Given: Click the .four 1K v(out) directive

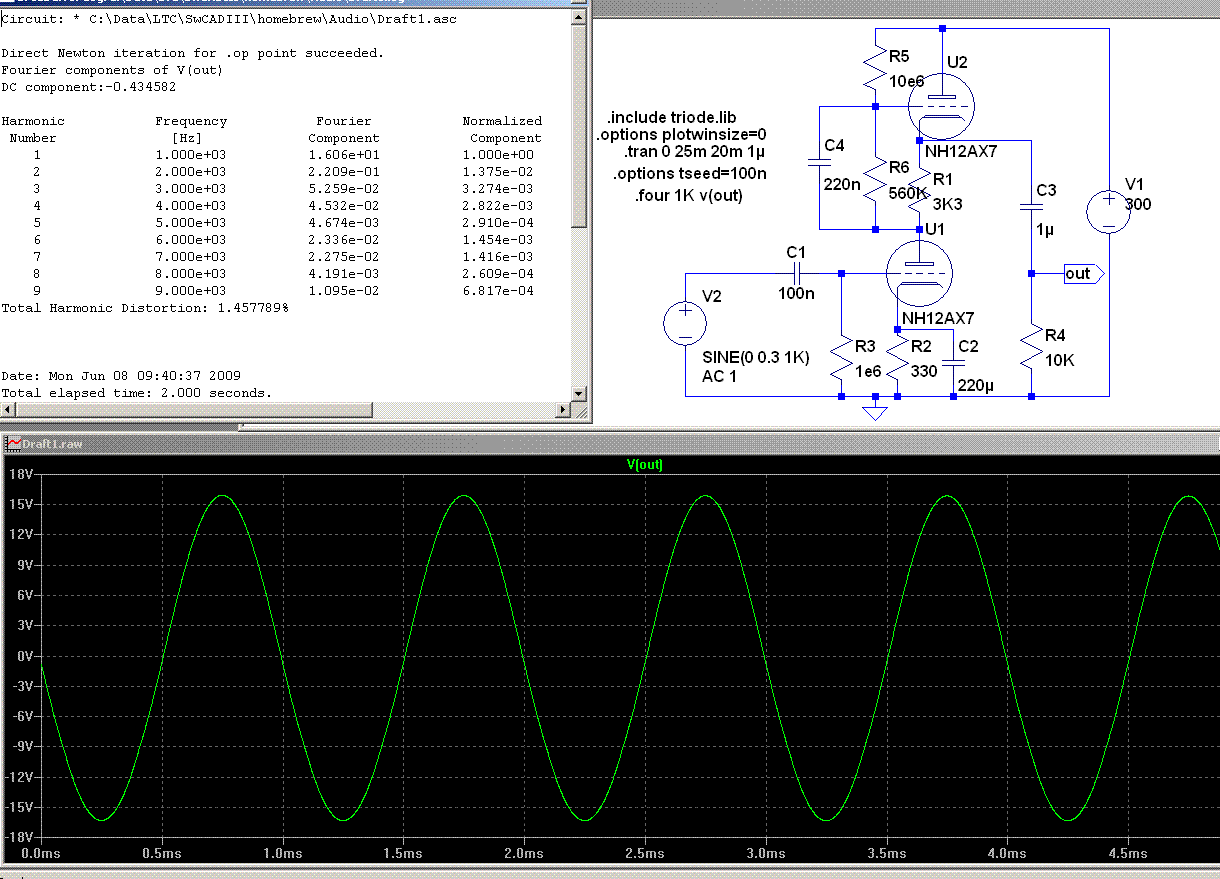Looking at the screenshot, I should point(688,196).
